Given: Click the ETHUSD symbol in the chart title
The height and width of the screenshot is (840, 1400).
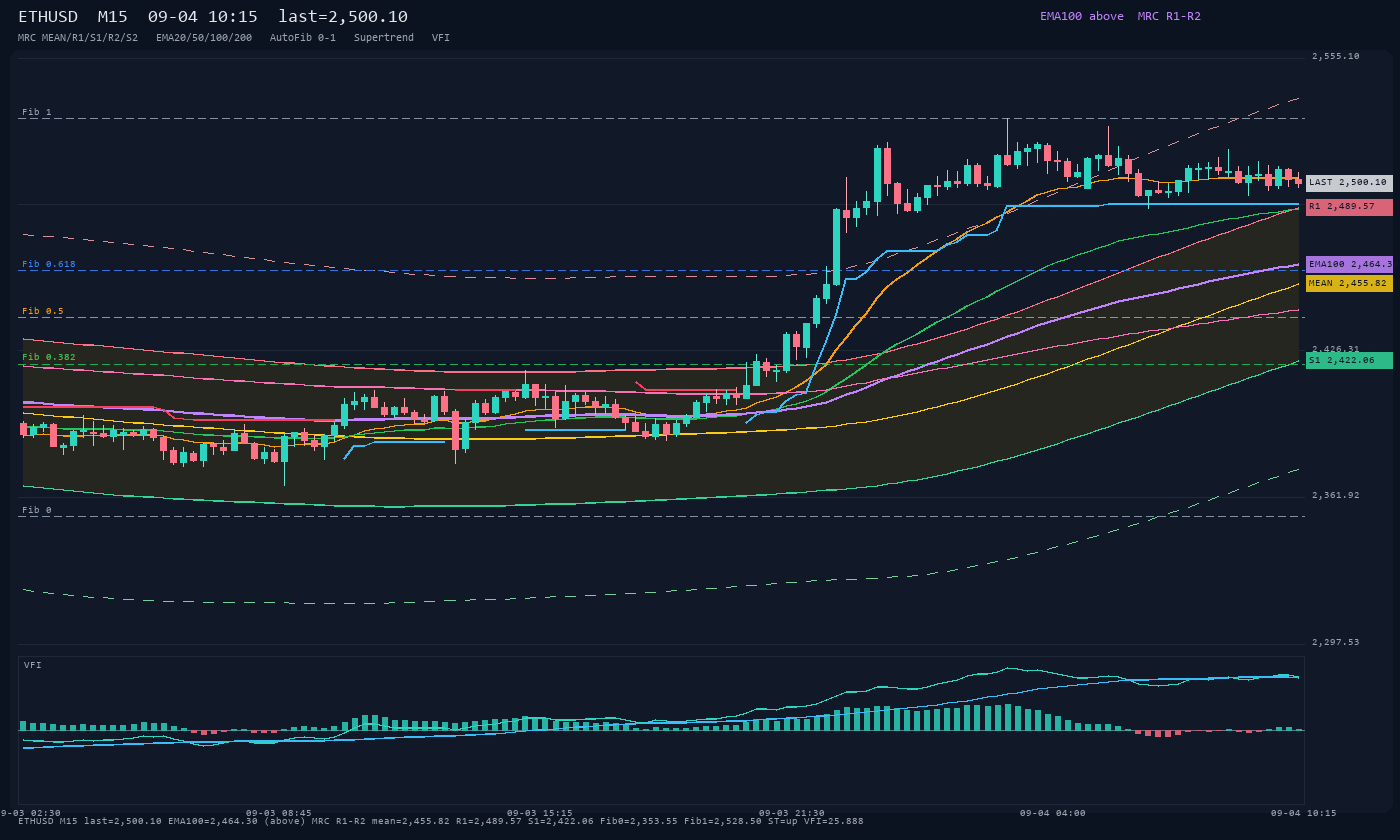Looking at the screenshot, I should [x=48, y=17].
